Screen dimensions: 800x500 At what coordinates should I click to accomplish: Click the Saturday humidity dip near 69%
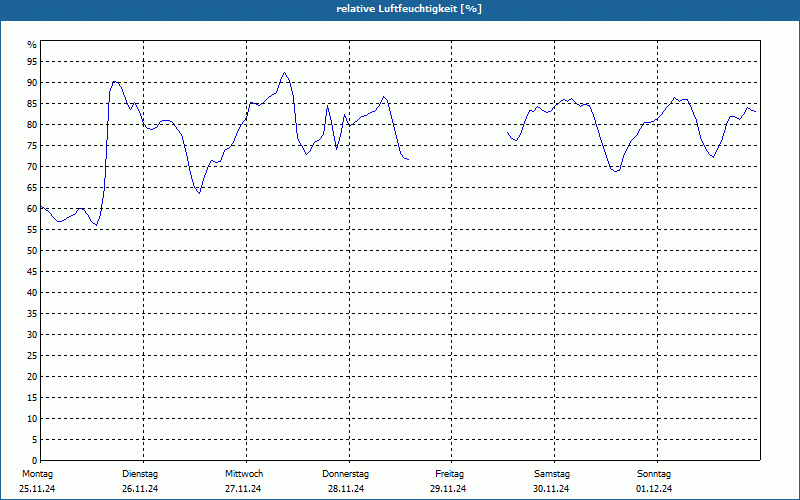pos(616,171)
